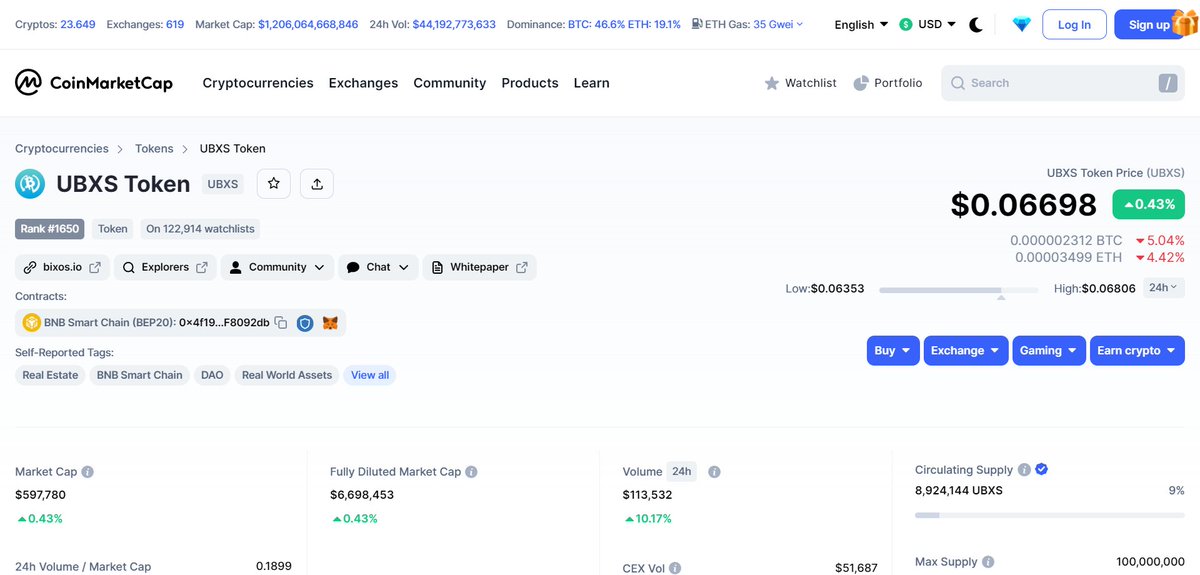Toggle dark mode moon icon
The width and height of the screenshot is (1200, 575).
pos(976,24)
